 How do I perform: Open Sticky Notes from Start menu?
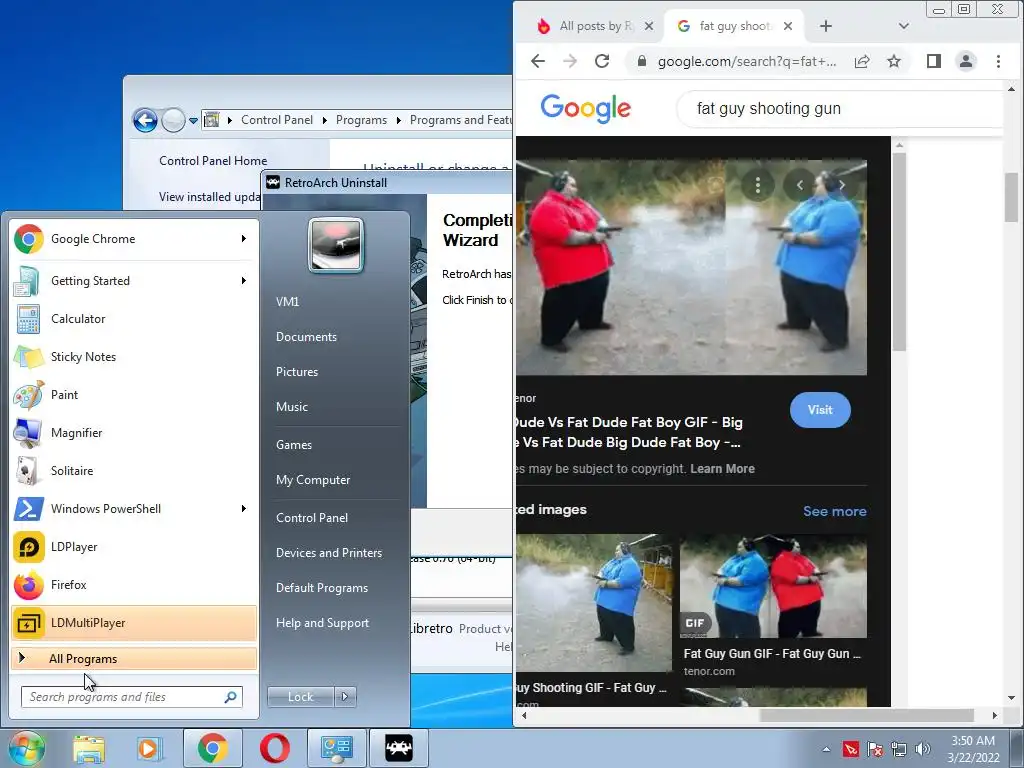pos(134,357)
